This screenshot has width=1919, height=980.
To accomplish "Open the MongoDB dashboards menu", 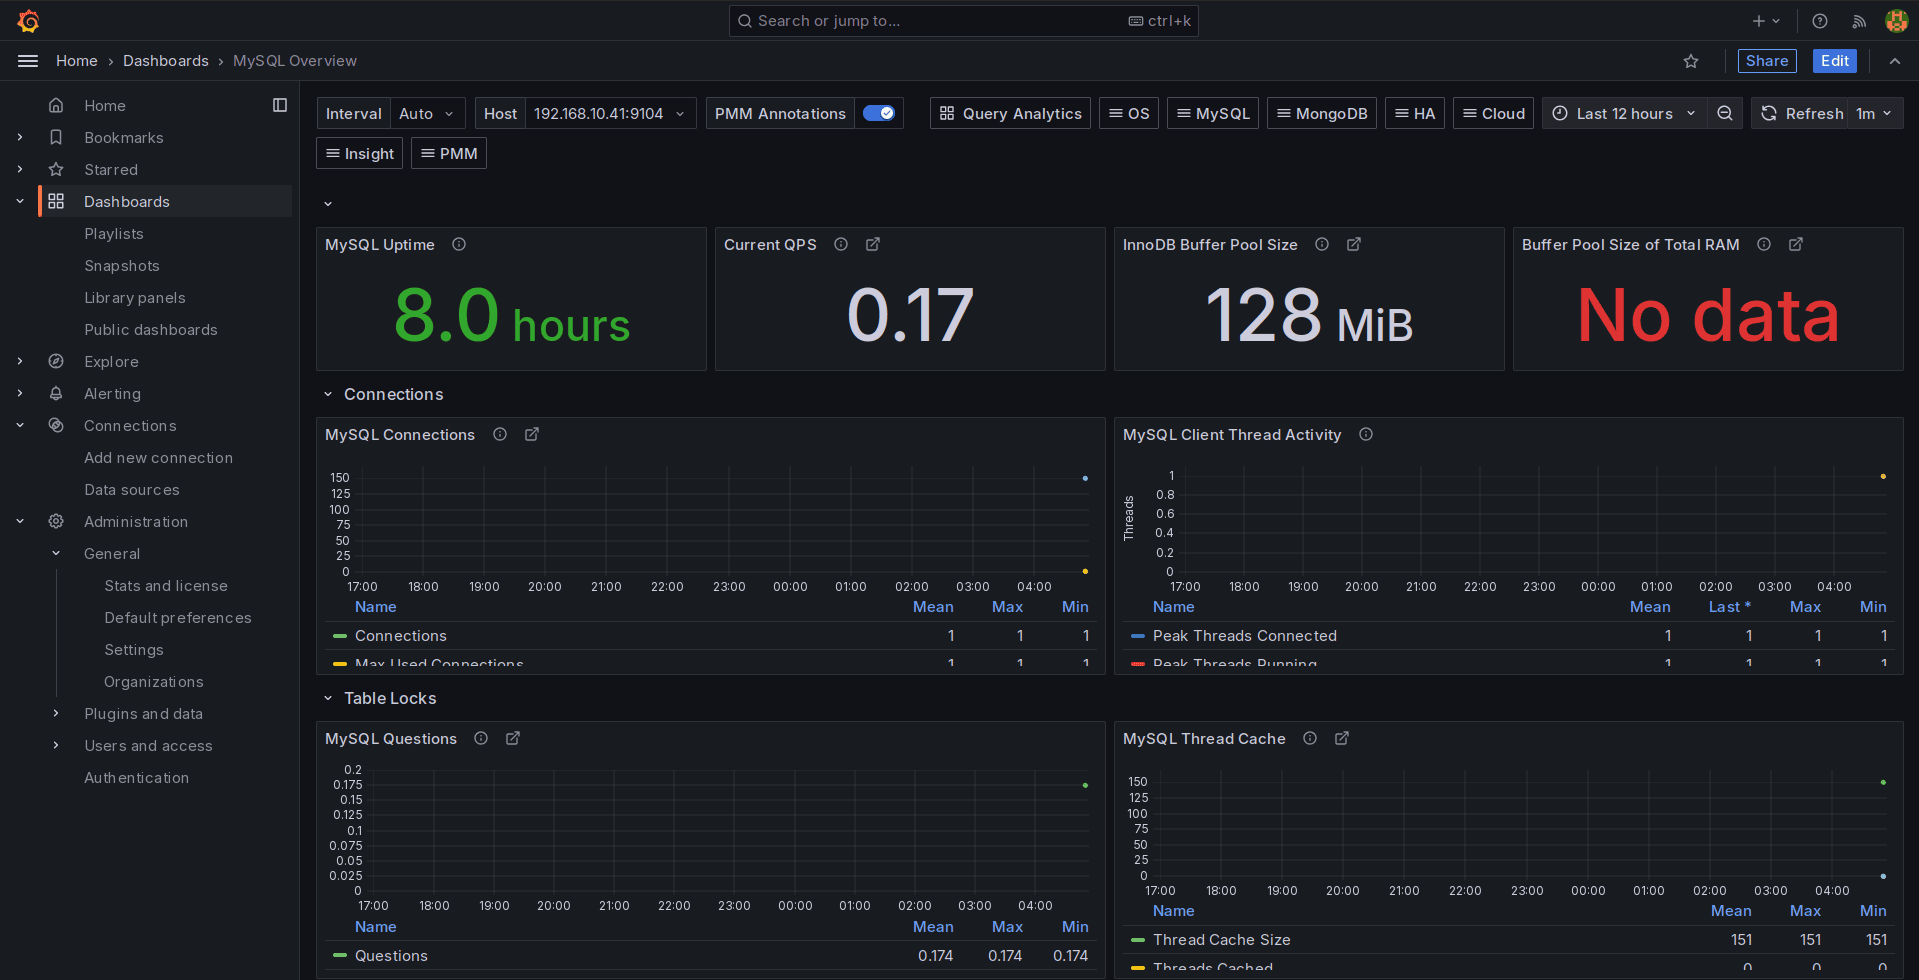I will point(1321,113).
